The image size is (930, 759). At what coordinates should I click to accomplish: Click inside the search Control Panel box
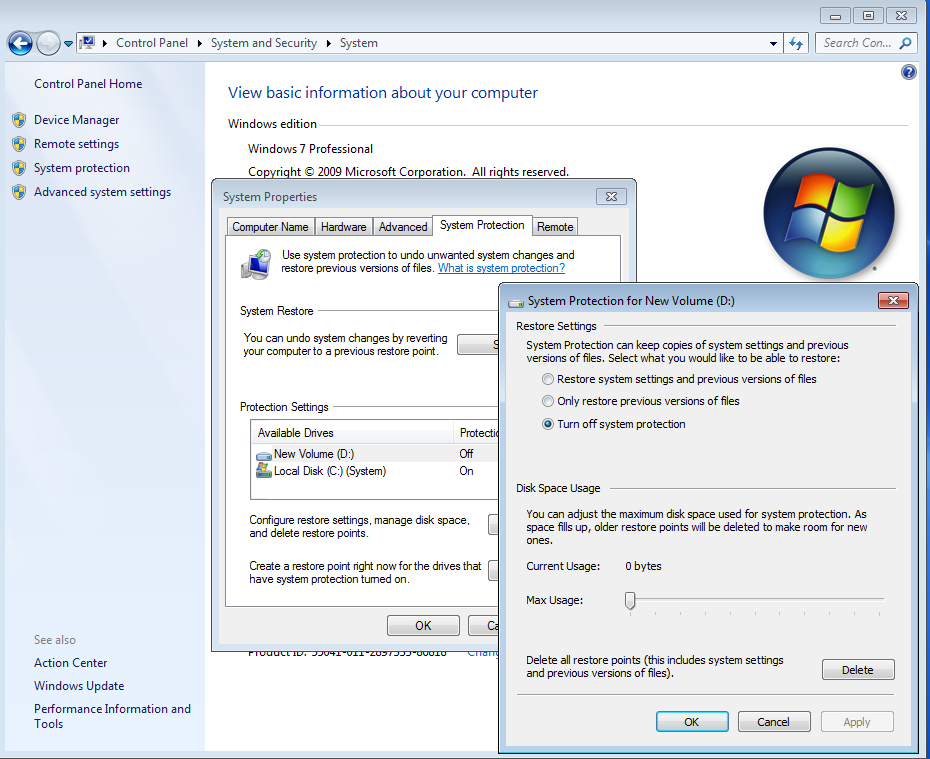860,43
